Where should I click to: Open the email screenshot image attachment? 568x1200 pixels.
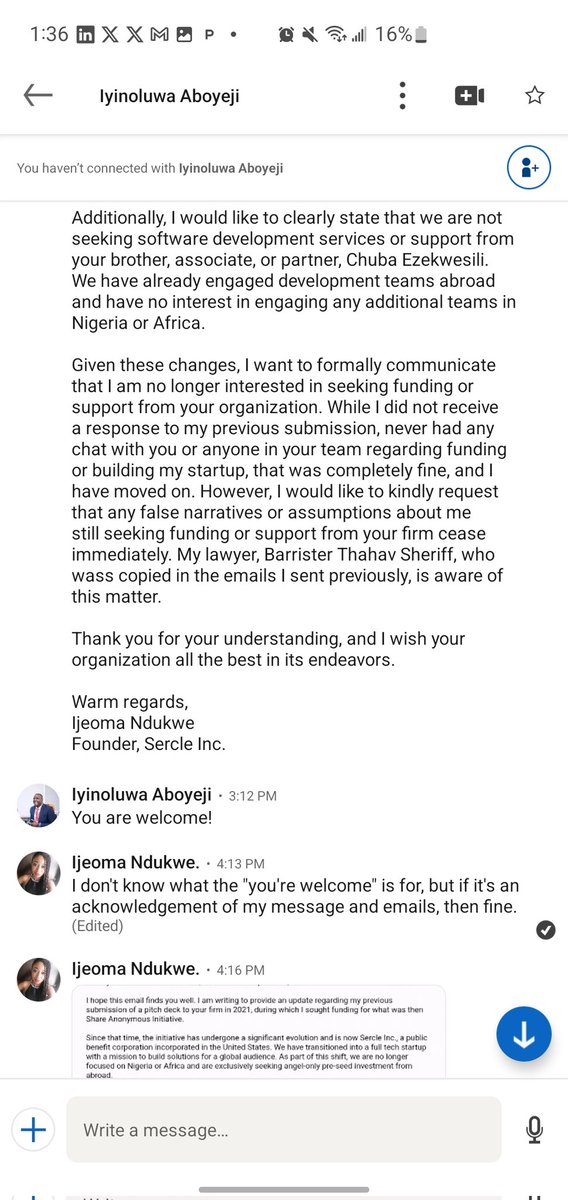(x=258, y=1030)
